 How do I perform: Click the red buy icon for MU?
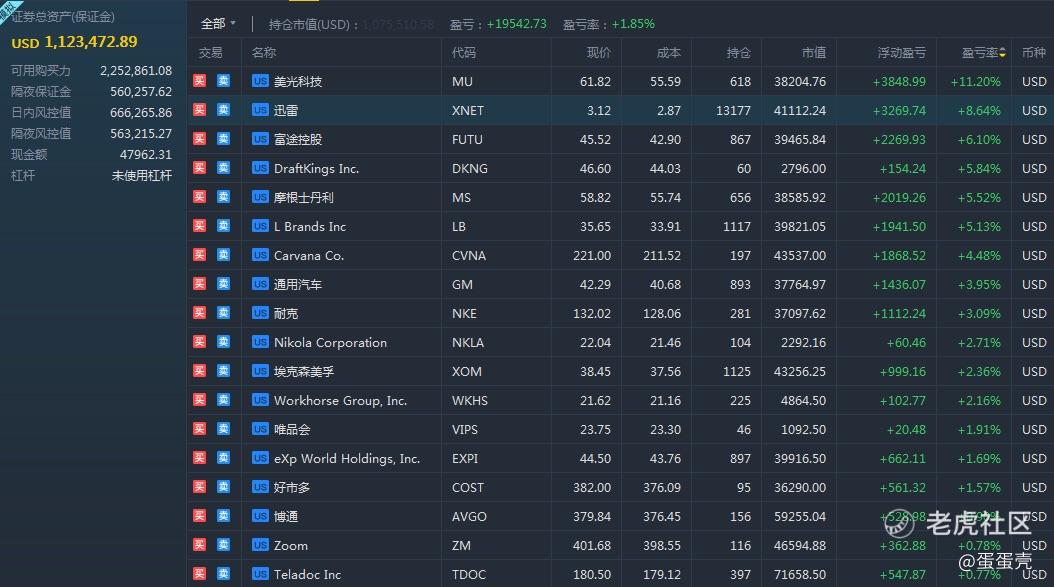200,81
